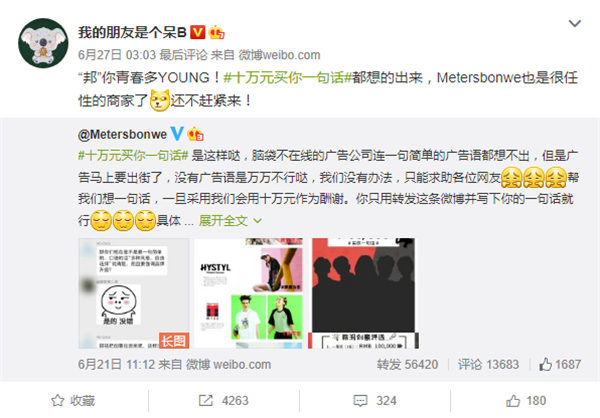This screenshot has width=600, height=418.
Task: Open comments icon showing 324
Action: (x=360, y=401)
